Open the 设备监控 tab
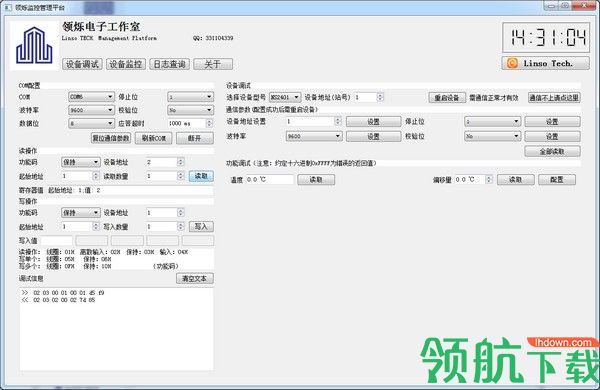 pyautogui.click(x=126, y=64)
